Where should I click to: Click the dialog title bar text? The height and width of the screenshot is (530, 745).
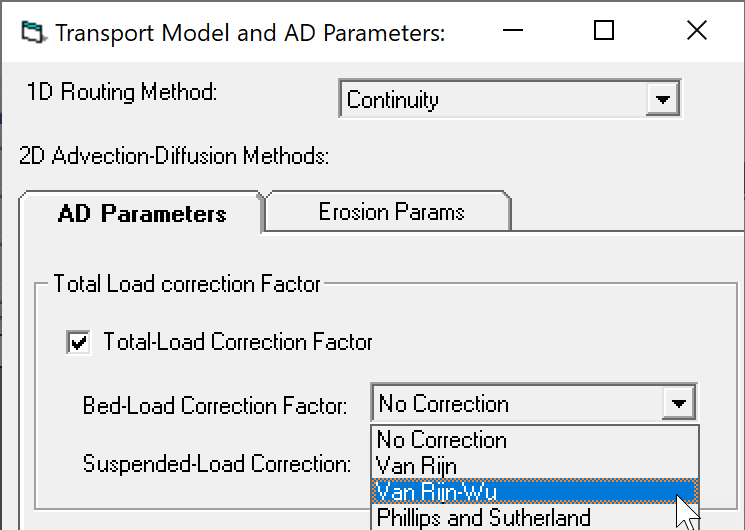pyautogui.click(x=250, y=33)
